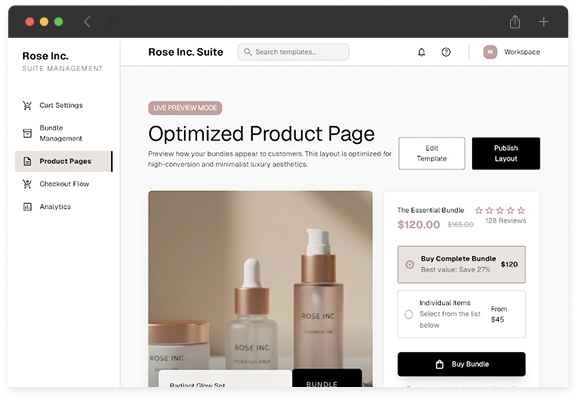Click the browser back arrow
This screenshot has height=400, width=579.
(x=87, y=22)
